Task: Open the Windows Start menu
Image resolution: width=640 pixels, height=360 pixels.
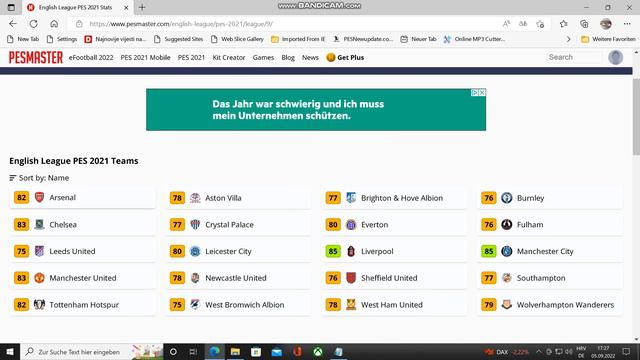Action: (10, 352)
